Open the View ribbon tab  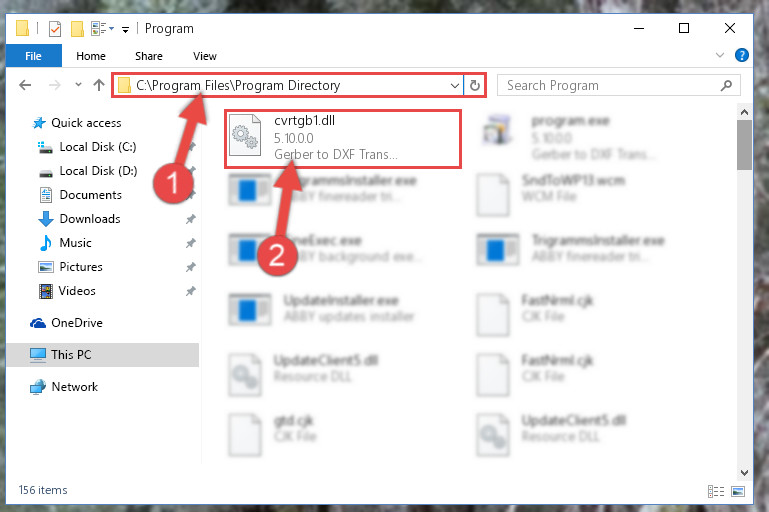205,56
